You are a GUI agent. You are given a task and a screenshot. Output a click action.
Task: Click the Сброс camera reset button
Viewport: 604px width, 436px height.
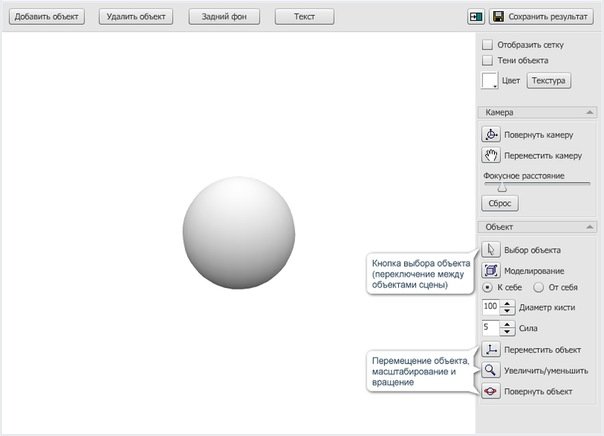click(x=500, y=203)
